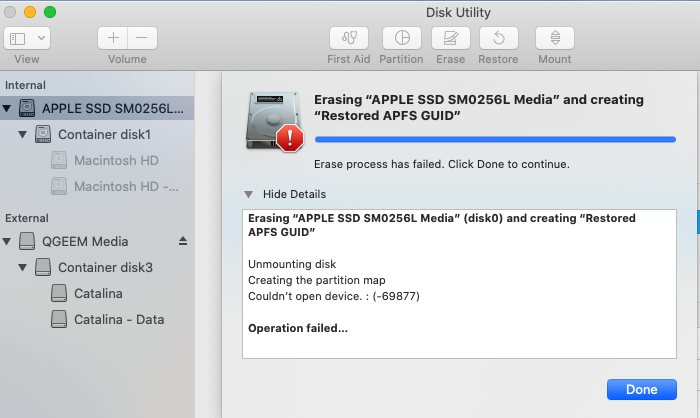Collapse Container disk1 disclosure triangle

[x=22, y=134]
